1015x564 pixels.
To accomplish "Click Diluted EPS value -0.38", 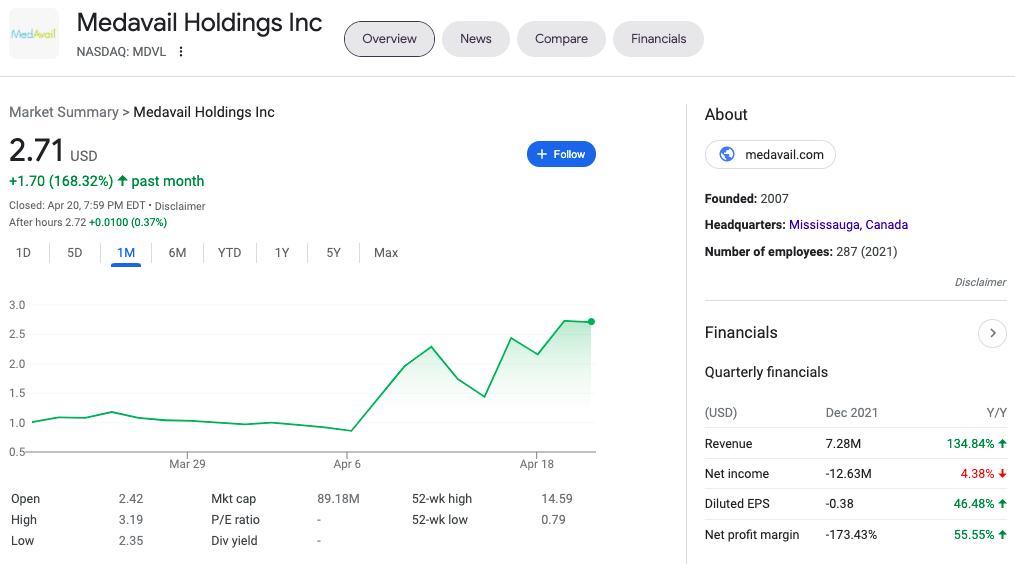I will point(840,503).
